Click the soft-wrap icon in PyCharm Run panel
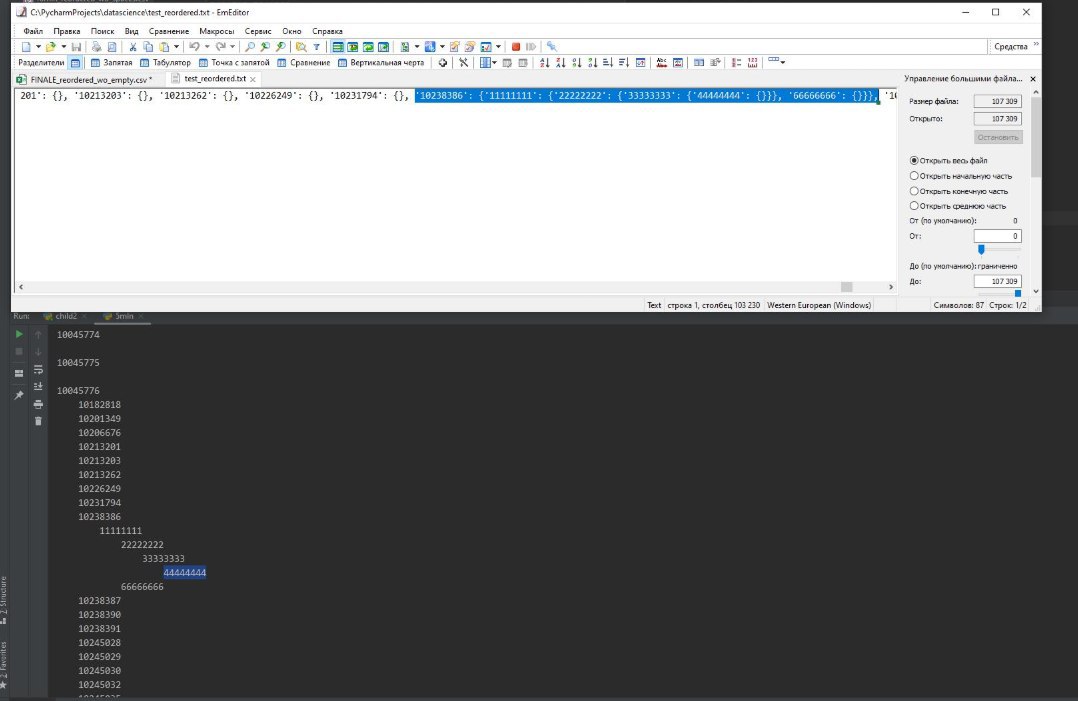This screenshot has width=1078, height=701. pyautogui.click(x=38, y=369)
